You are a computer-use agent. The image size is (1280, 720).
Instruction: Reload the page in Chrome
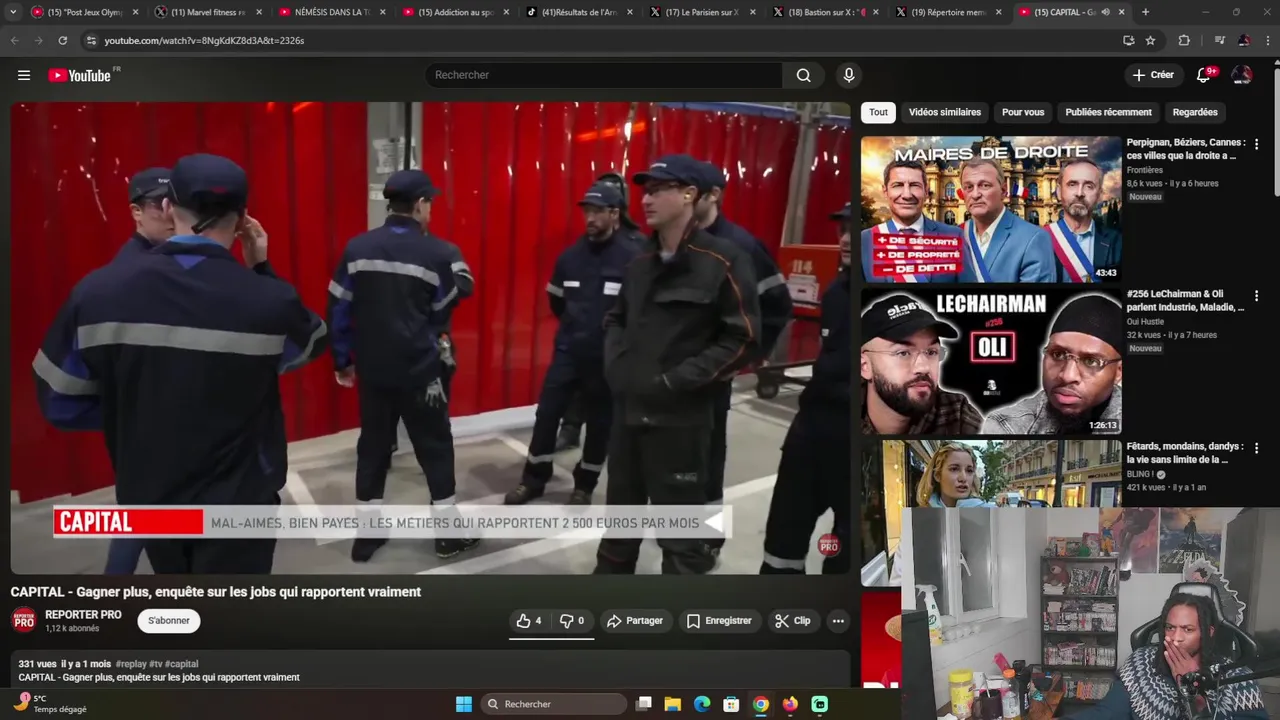coord(62,40)
